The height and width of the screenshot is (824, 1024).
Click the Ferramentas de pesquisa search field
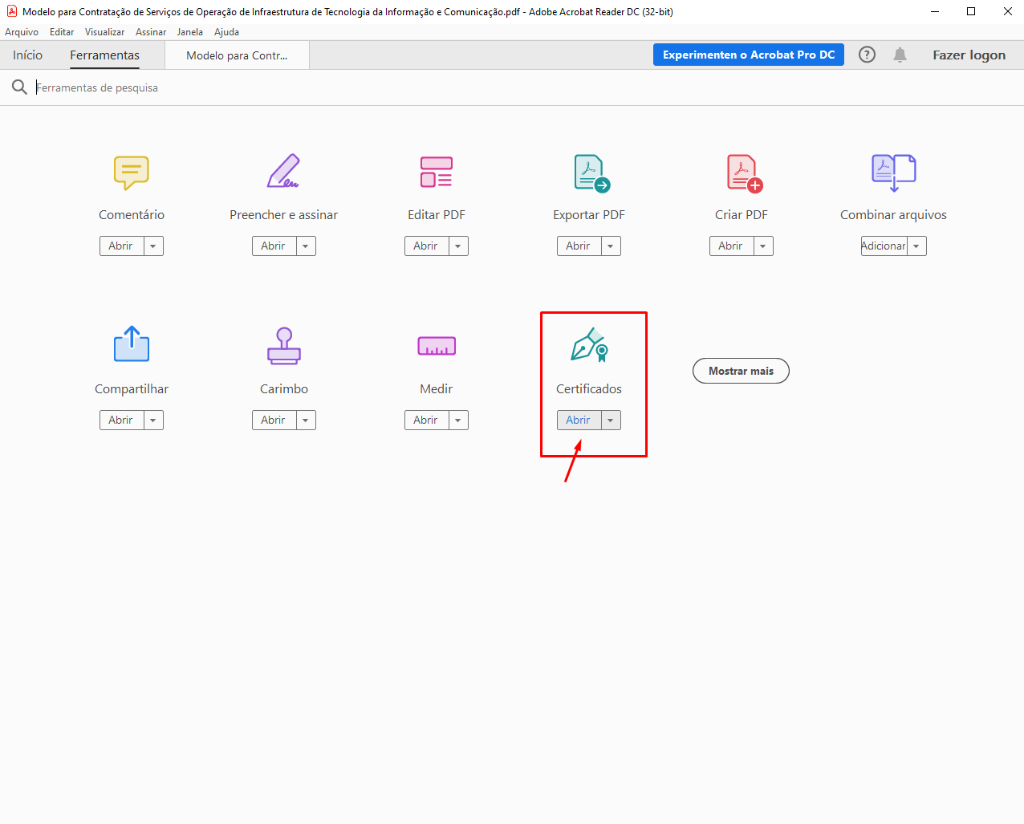(x=300, y=88)
